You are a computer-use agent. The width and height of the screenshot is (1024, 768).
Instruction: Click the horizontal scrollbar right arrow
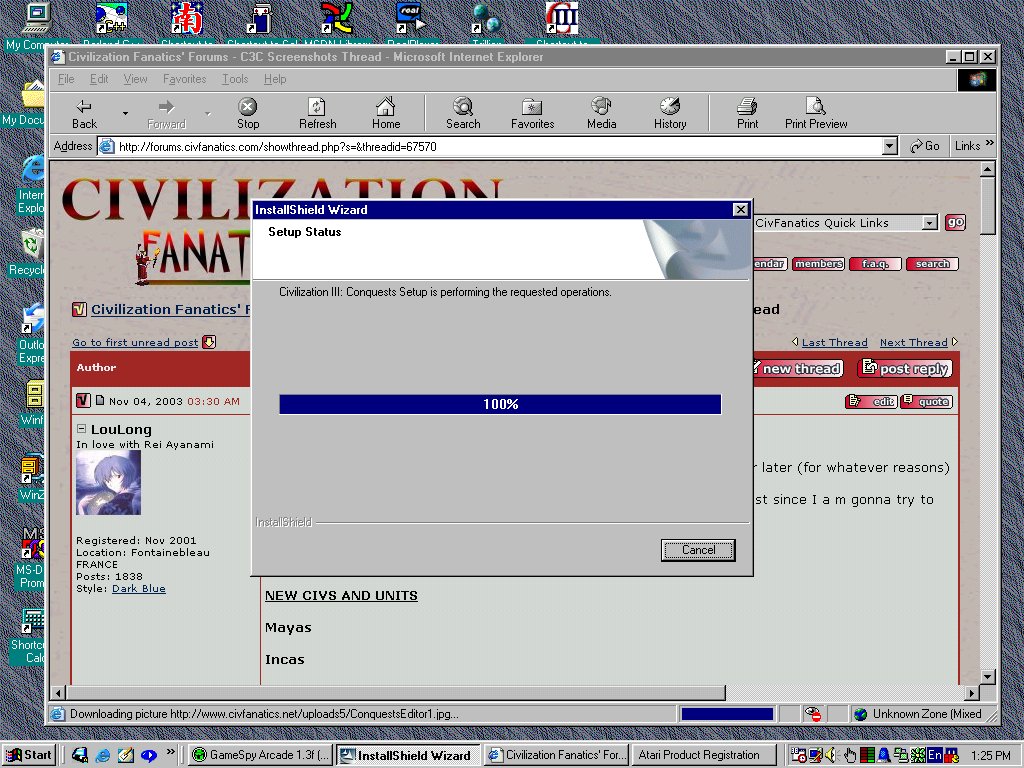pos(972,693)
